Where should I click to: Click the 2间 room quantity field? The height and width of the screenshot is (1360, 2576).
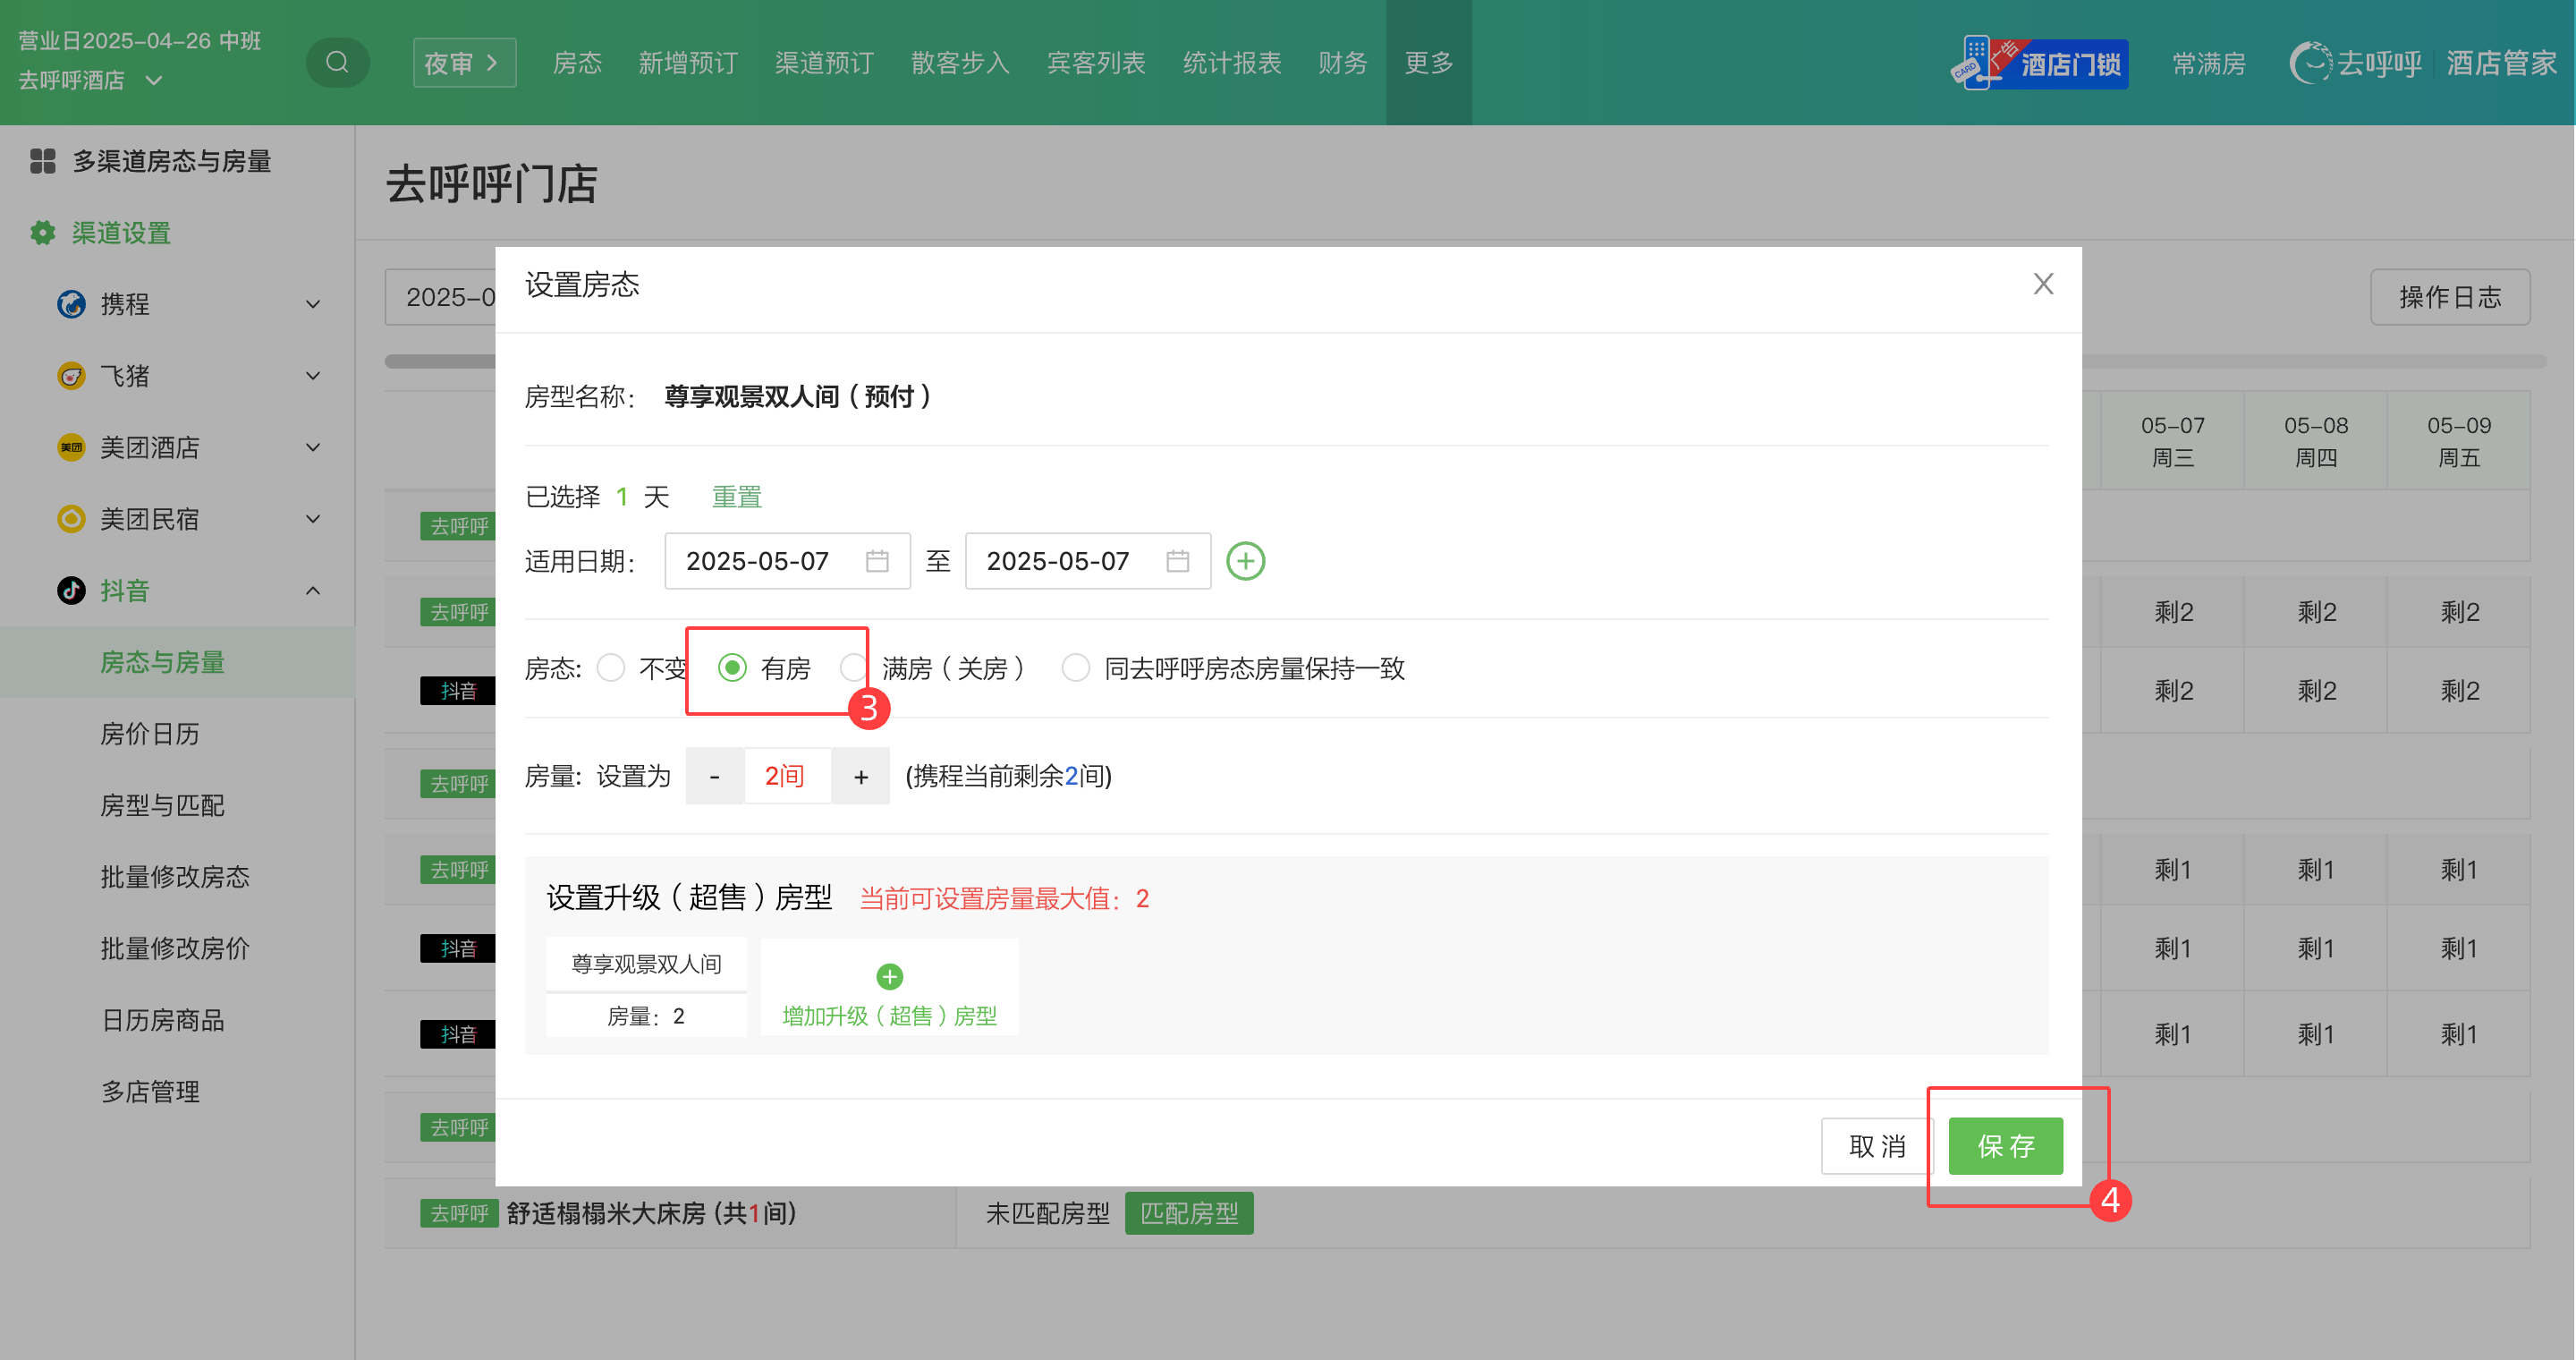tap(786, 776)
